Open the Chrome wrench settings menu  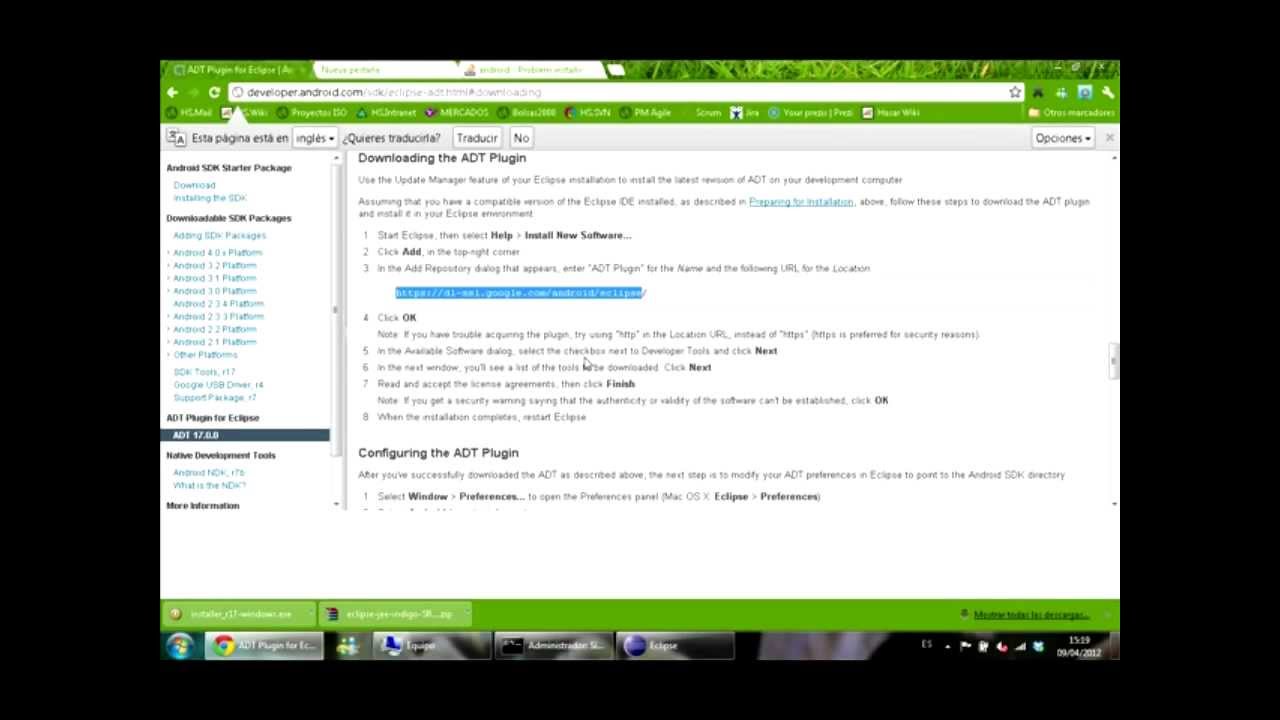1107,92
